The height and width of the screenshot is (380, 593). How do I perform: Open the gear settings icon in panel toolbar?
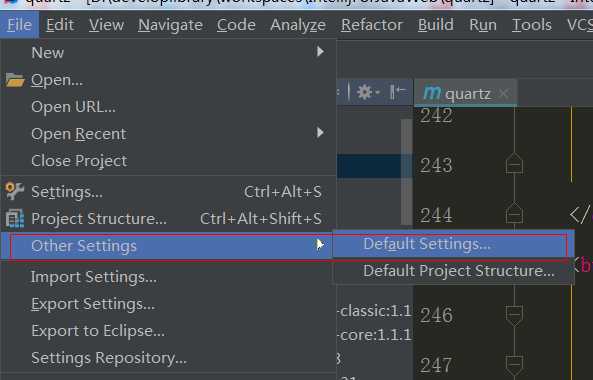click(x=366, y=92)
